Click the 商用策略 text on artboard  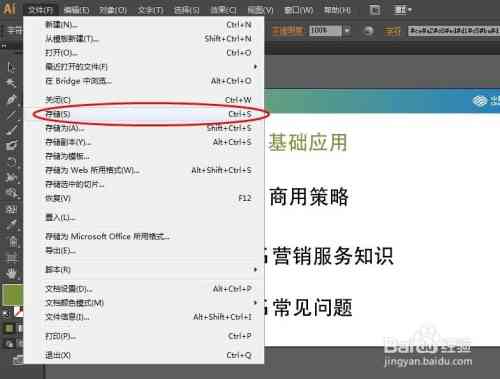309,197
